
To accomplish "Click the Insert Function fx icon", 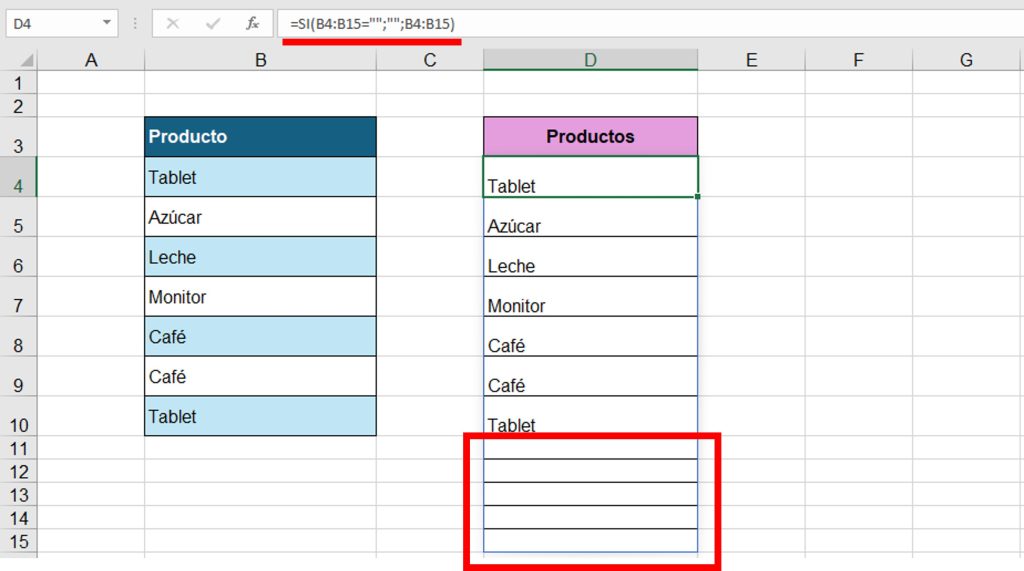I will pos(253,23).
